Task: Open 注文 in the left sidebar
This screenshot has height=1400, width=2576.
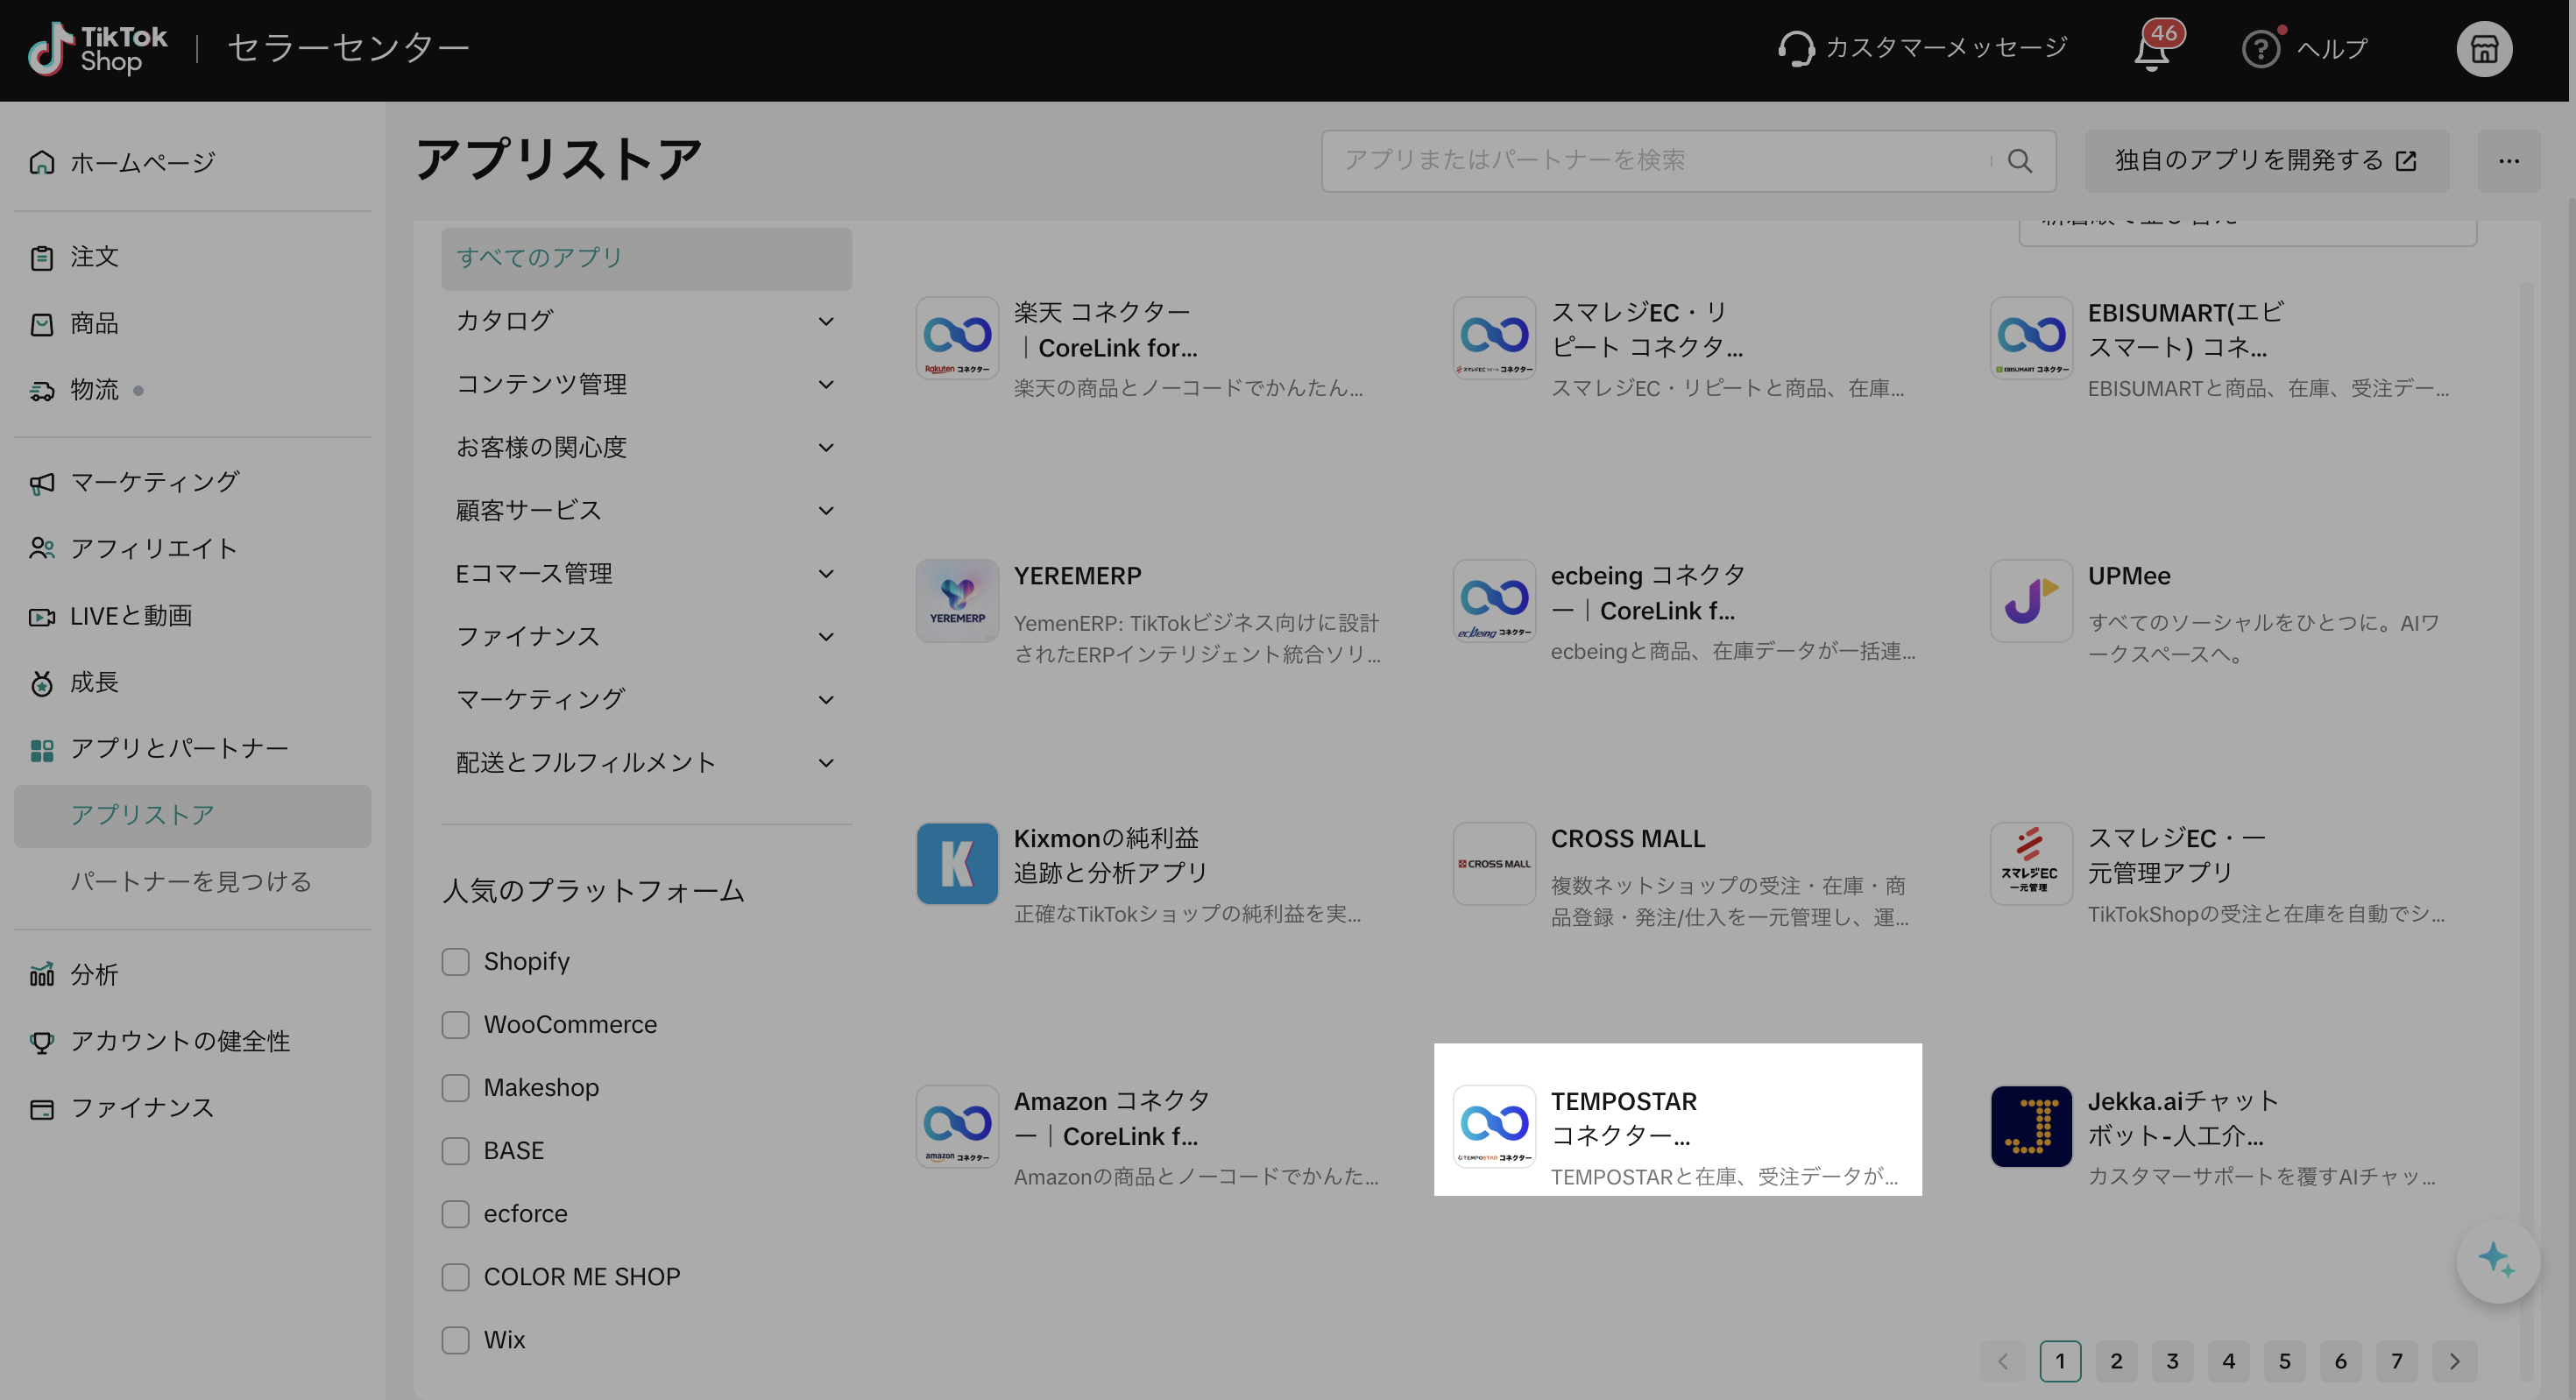Action: point(94,257)
